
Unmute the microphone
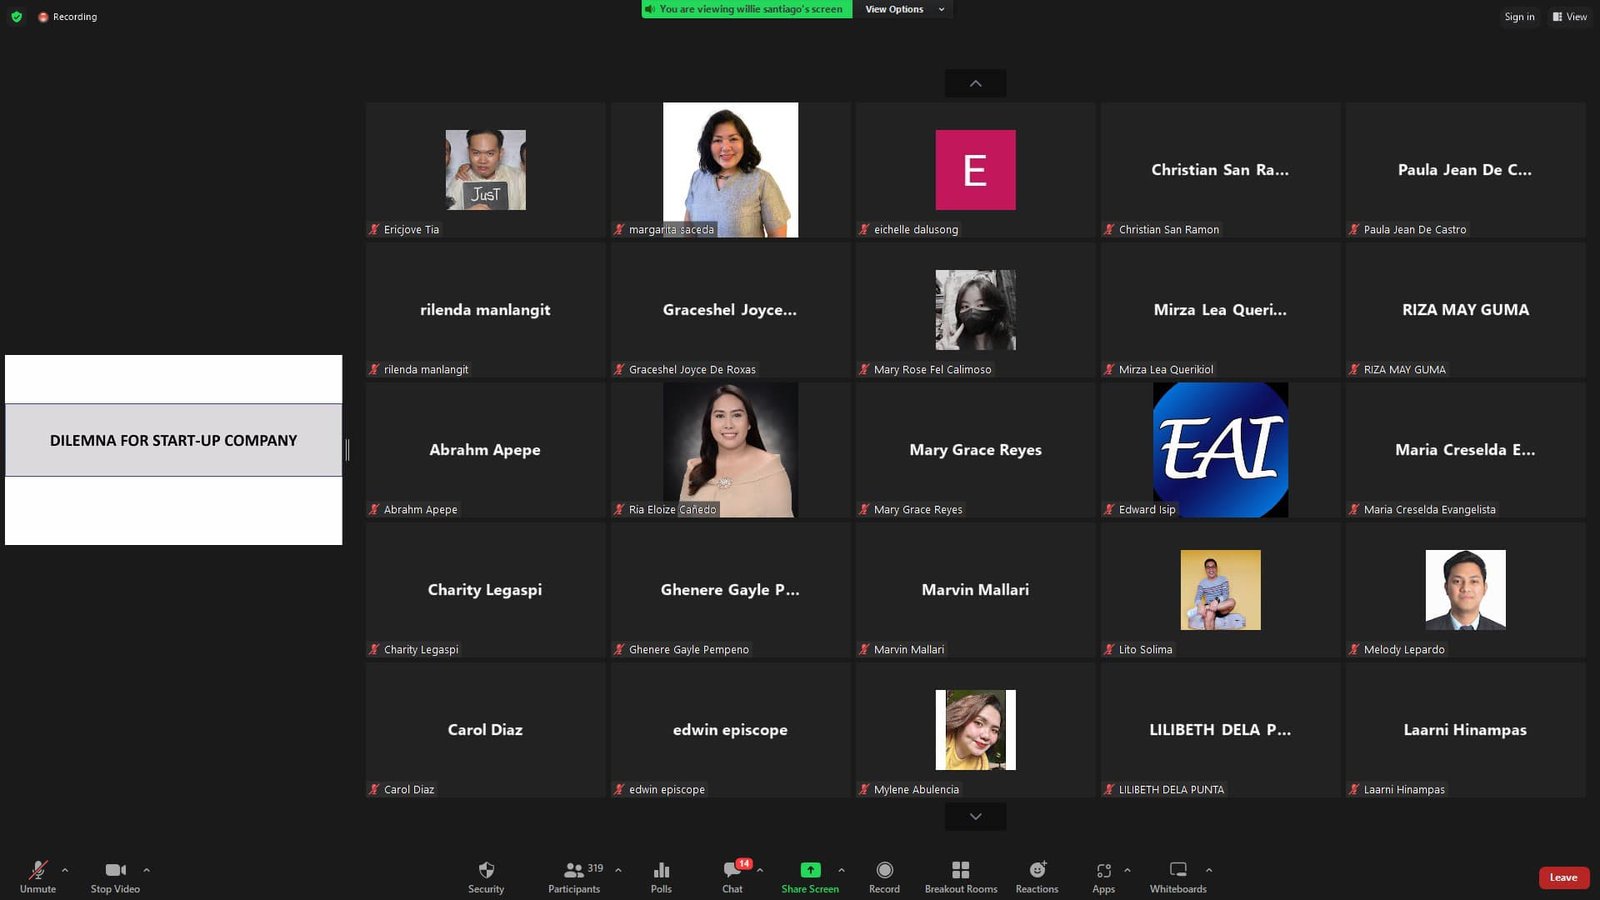tap(38, 870)
